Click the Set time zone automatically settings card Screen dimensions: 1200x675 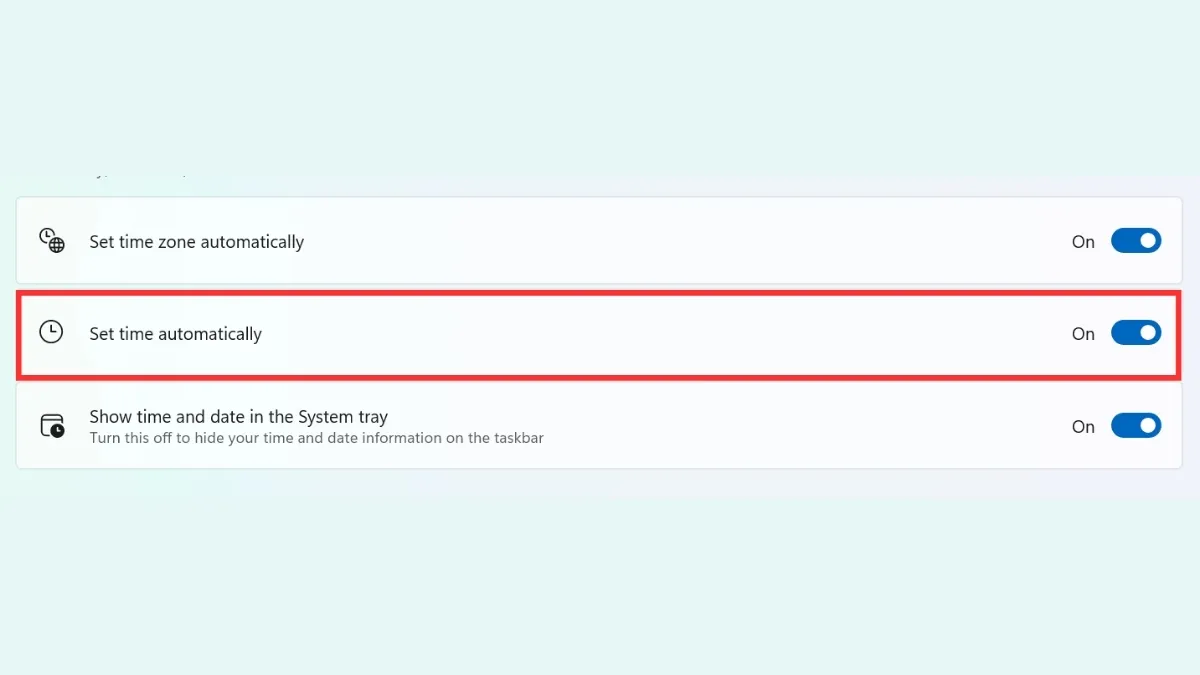click(x=600, y=240)
